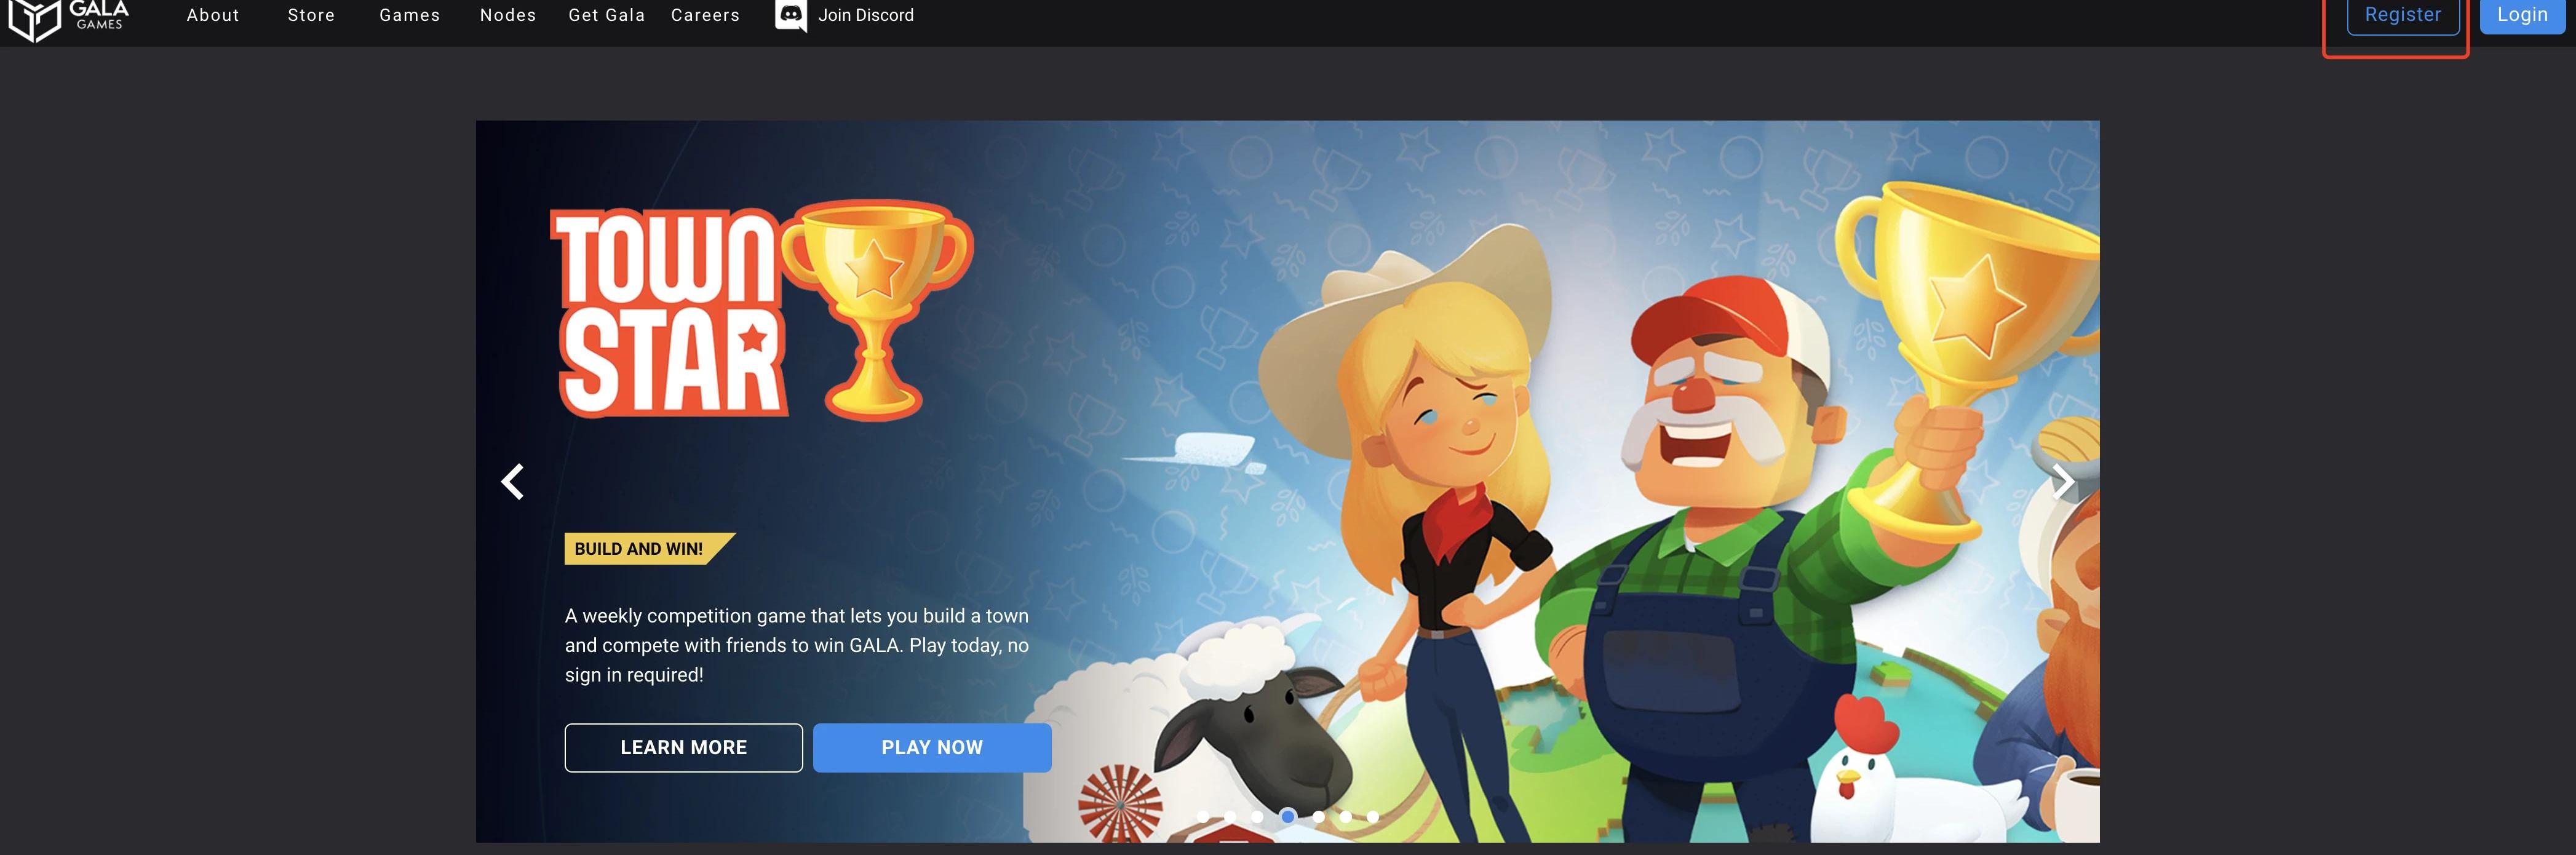Click the Town Star logo graphic
Viewport: 2576px width, 855px height.
click(x=761, y=310)
